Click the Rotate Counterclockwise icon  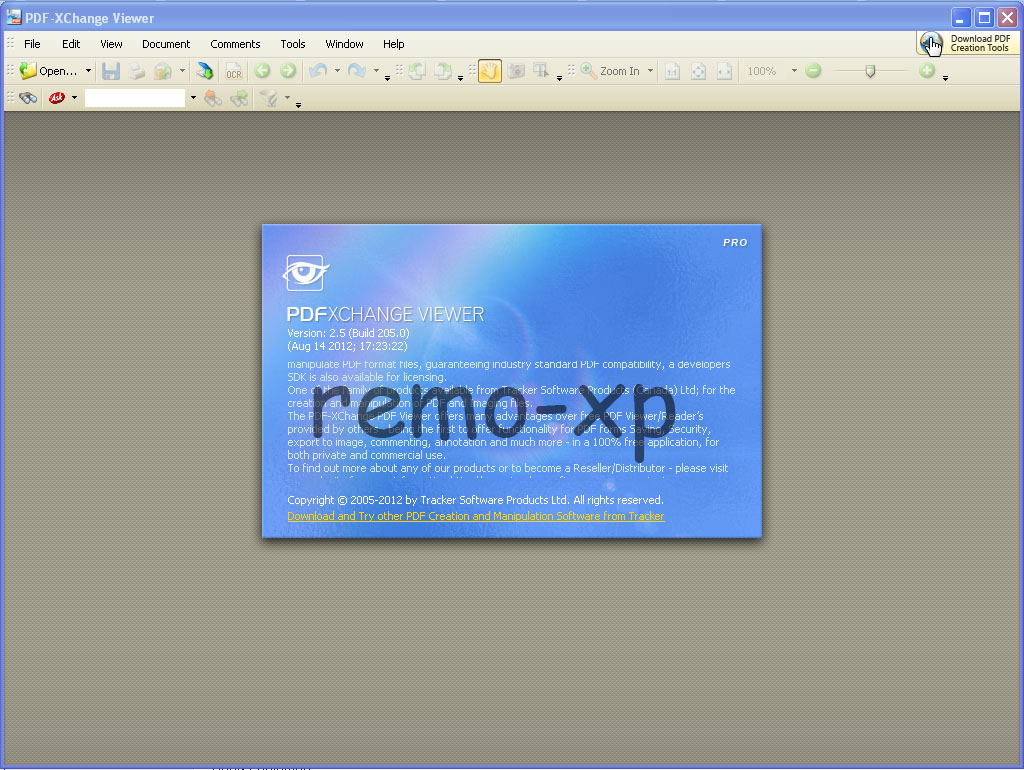[x=417, y=71]
